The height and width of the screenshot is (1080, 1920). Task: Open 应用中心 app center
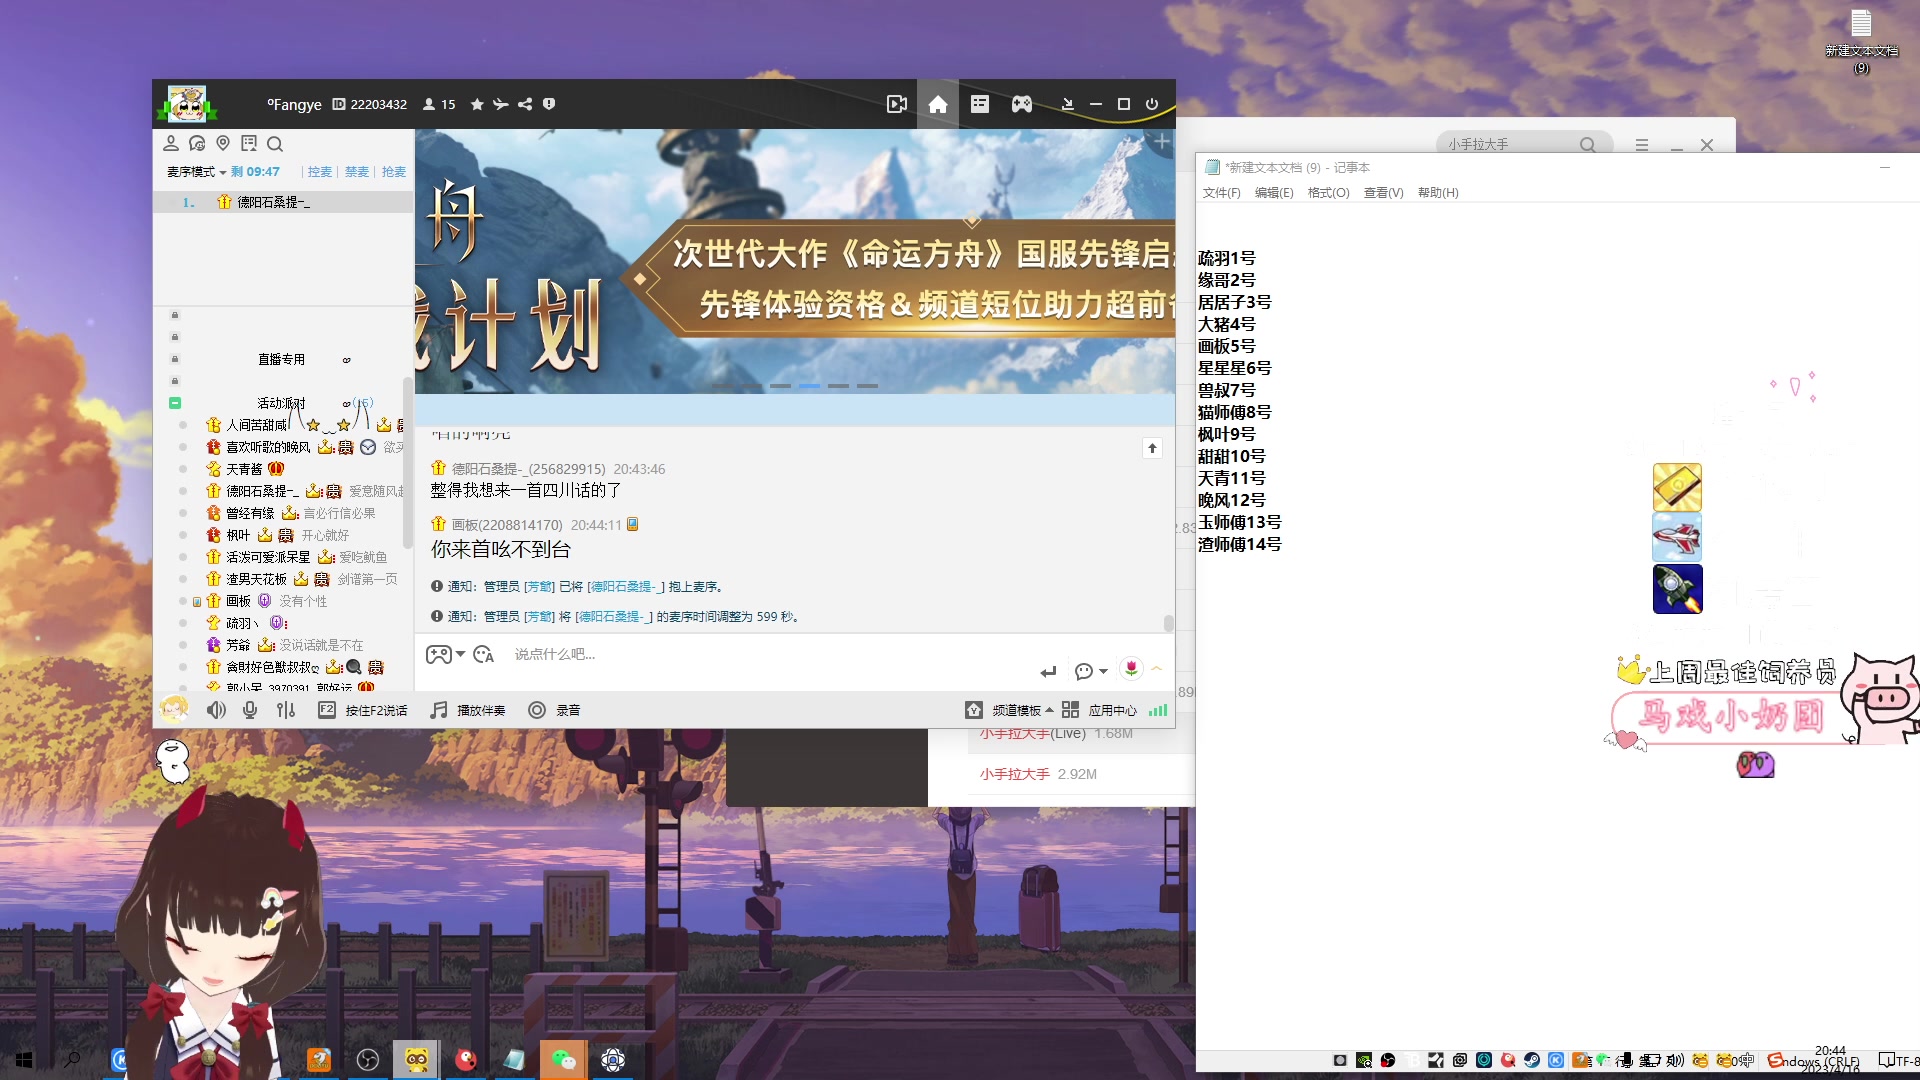point(1100,710)
